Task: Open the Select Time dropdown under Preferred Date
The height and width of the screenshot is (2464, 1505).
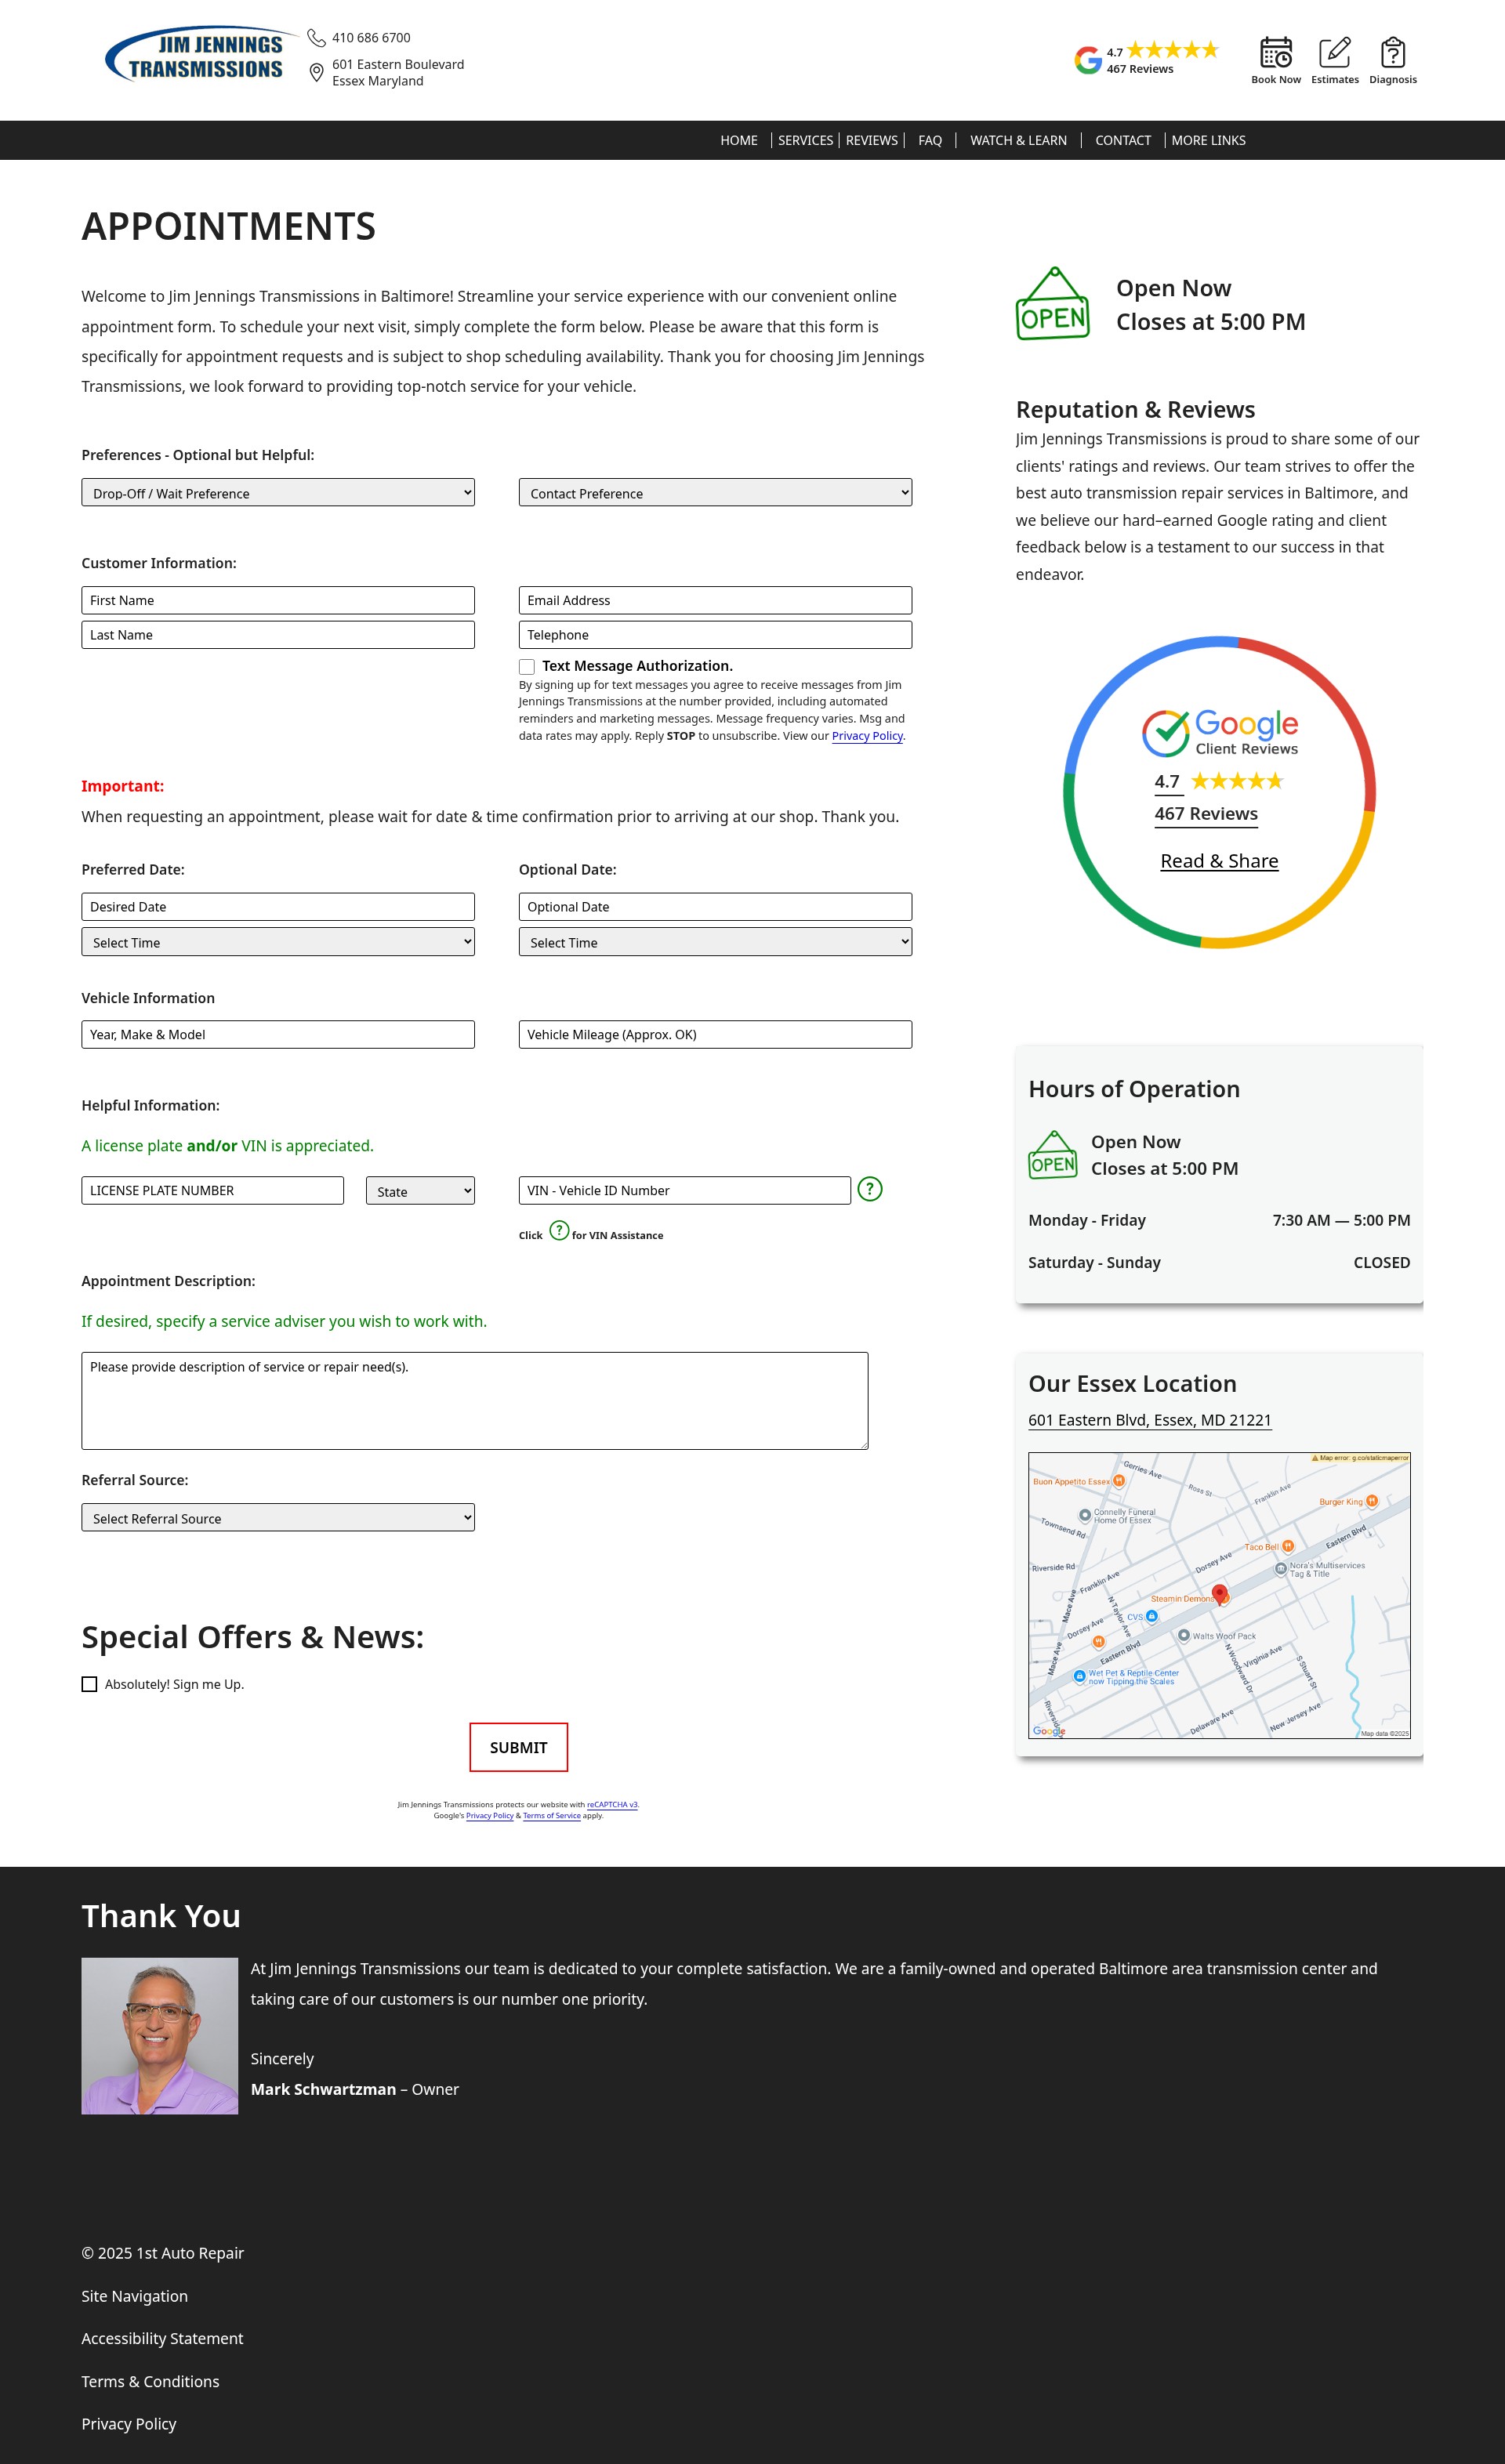Action: coord(278,942)
